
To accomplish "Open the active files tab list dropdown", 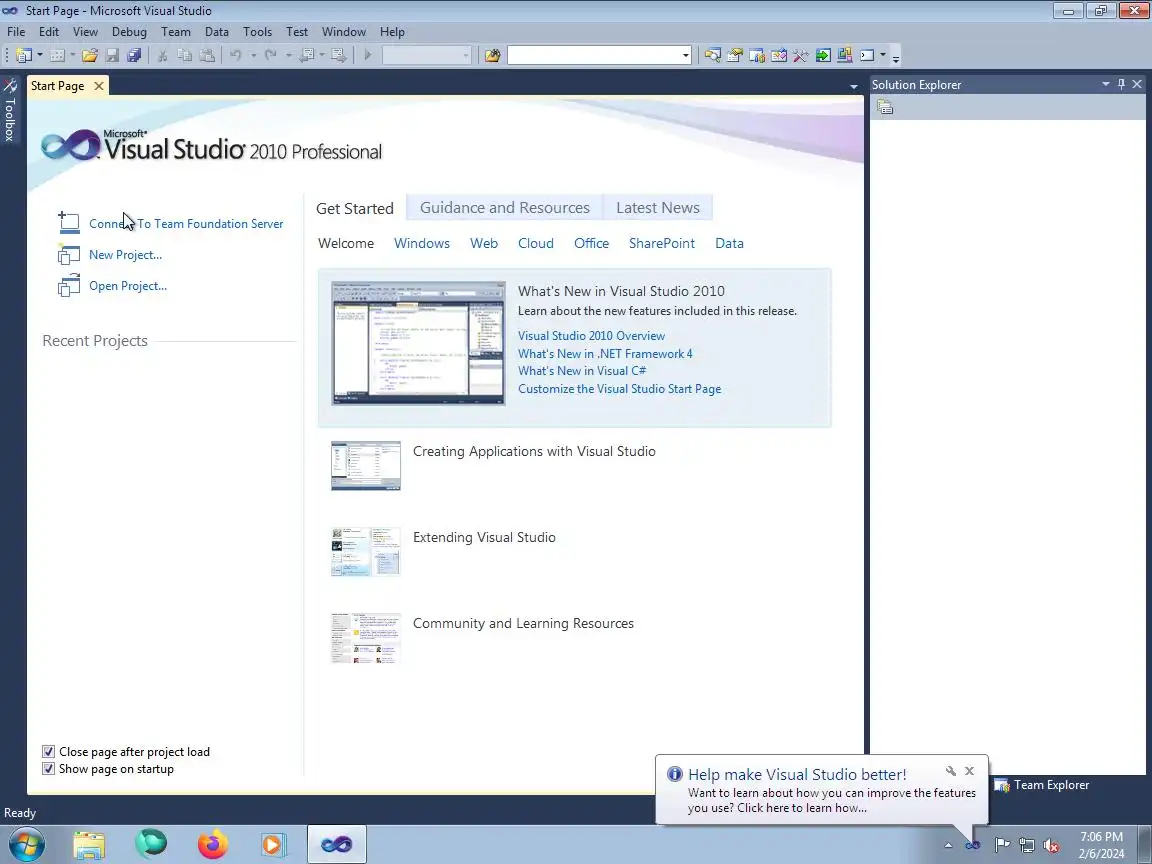I will point(853,87).
